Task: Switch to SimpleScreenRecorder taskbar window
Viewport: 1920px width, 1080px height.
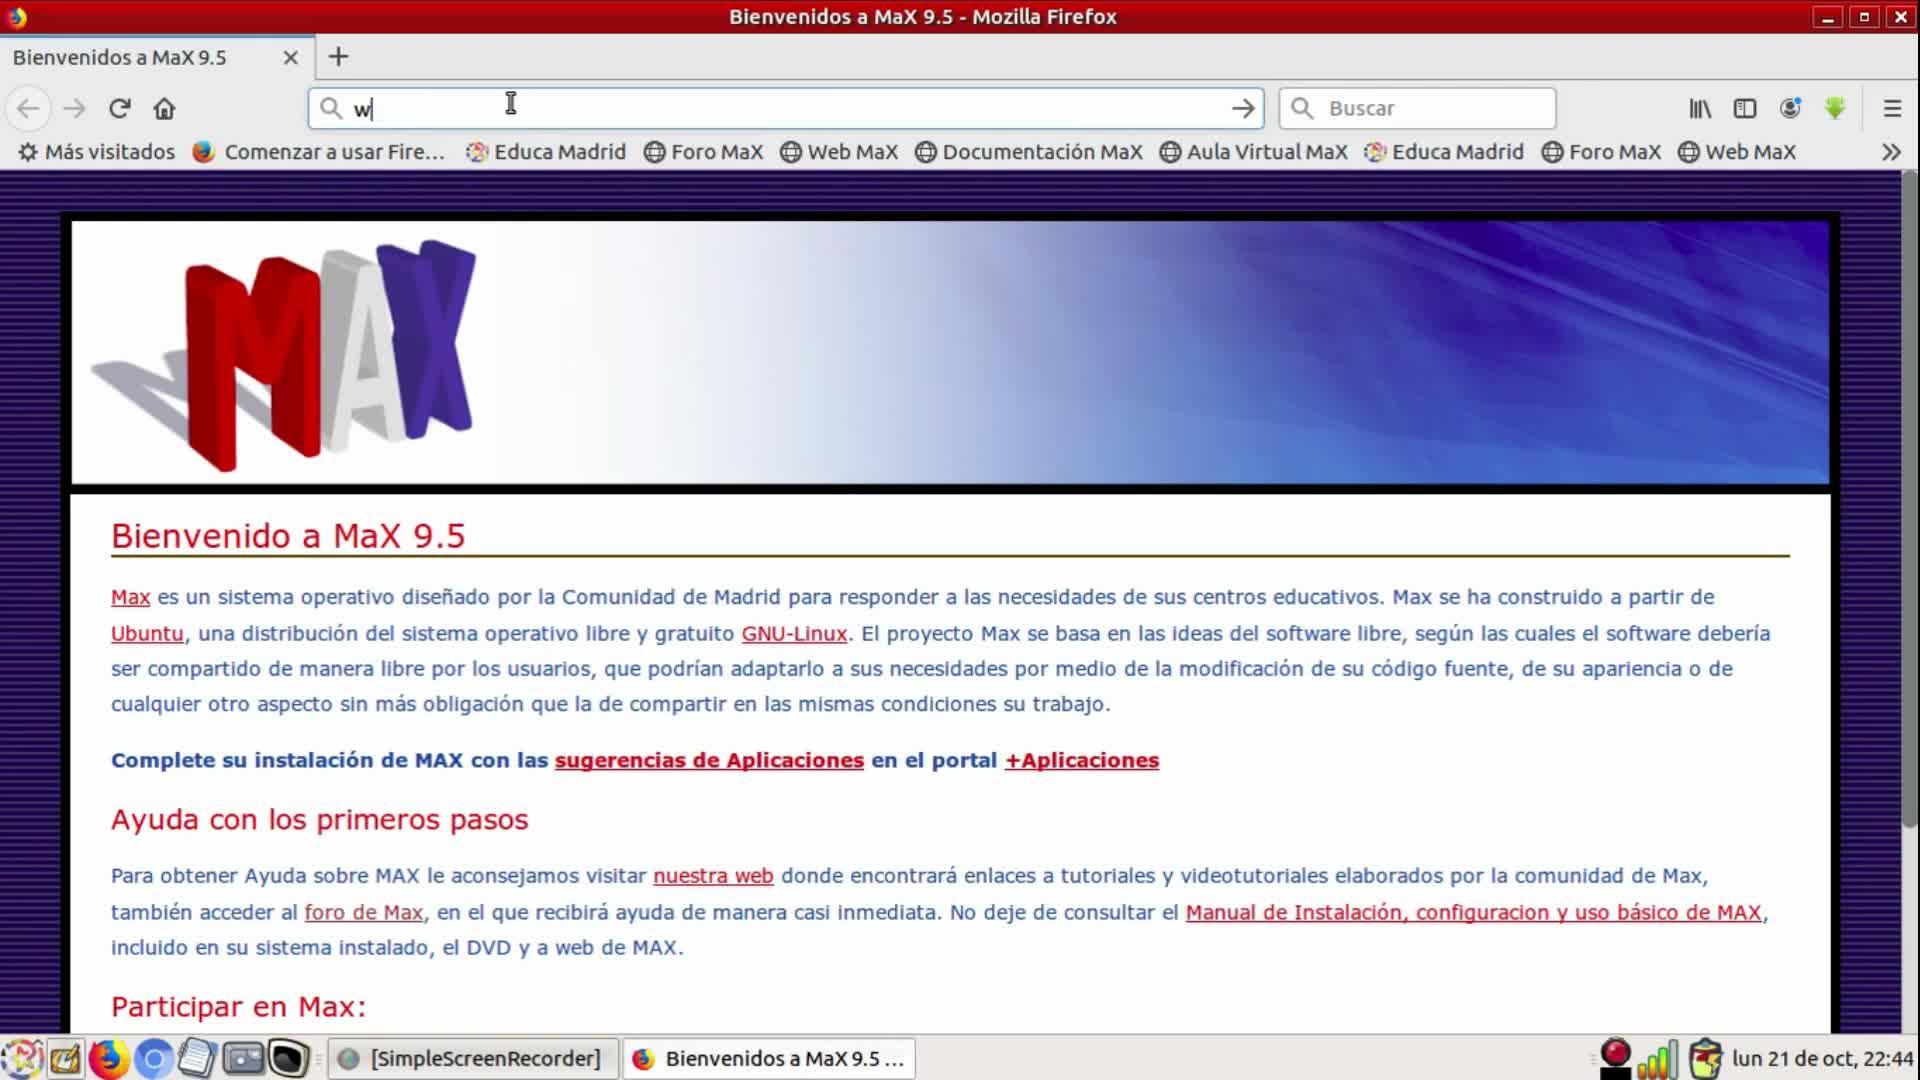Action: click(471, 1058)
